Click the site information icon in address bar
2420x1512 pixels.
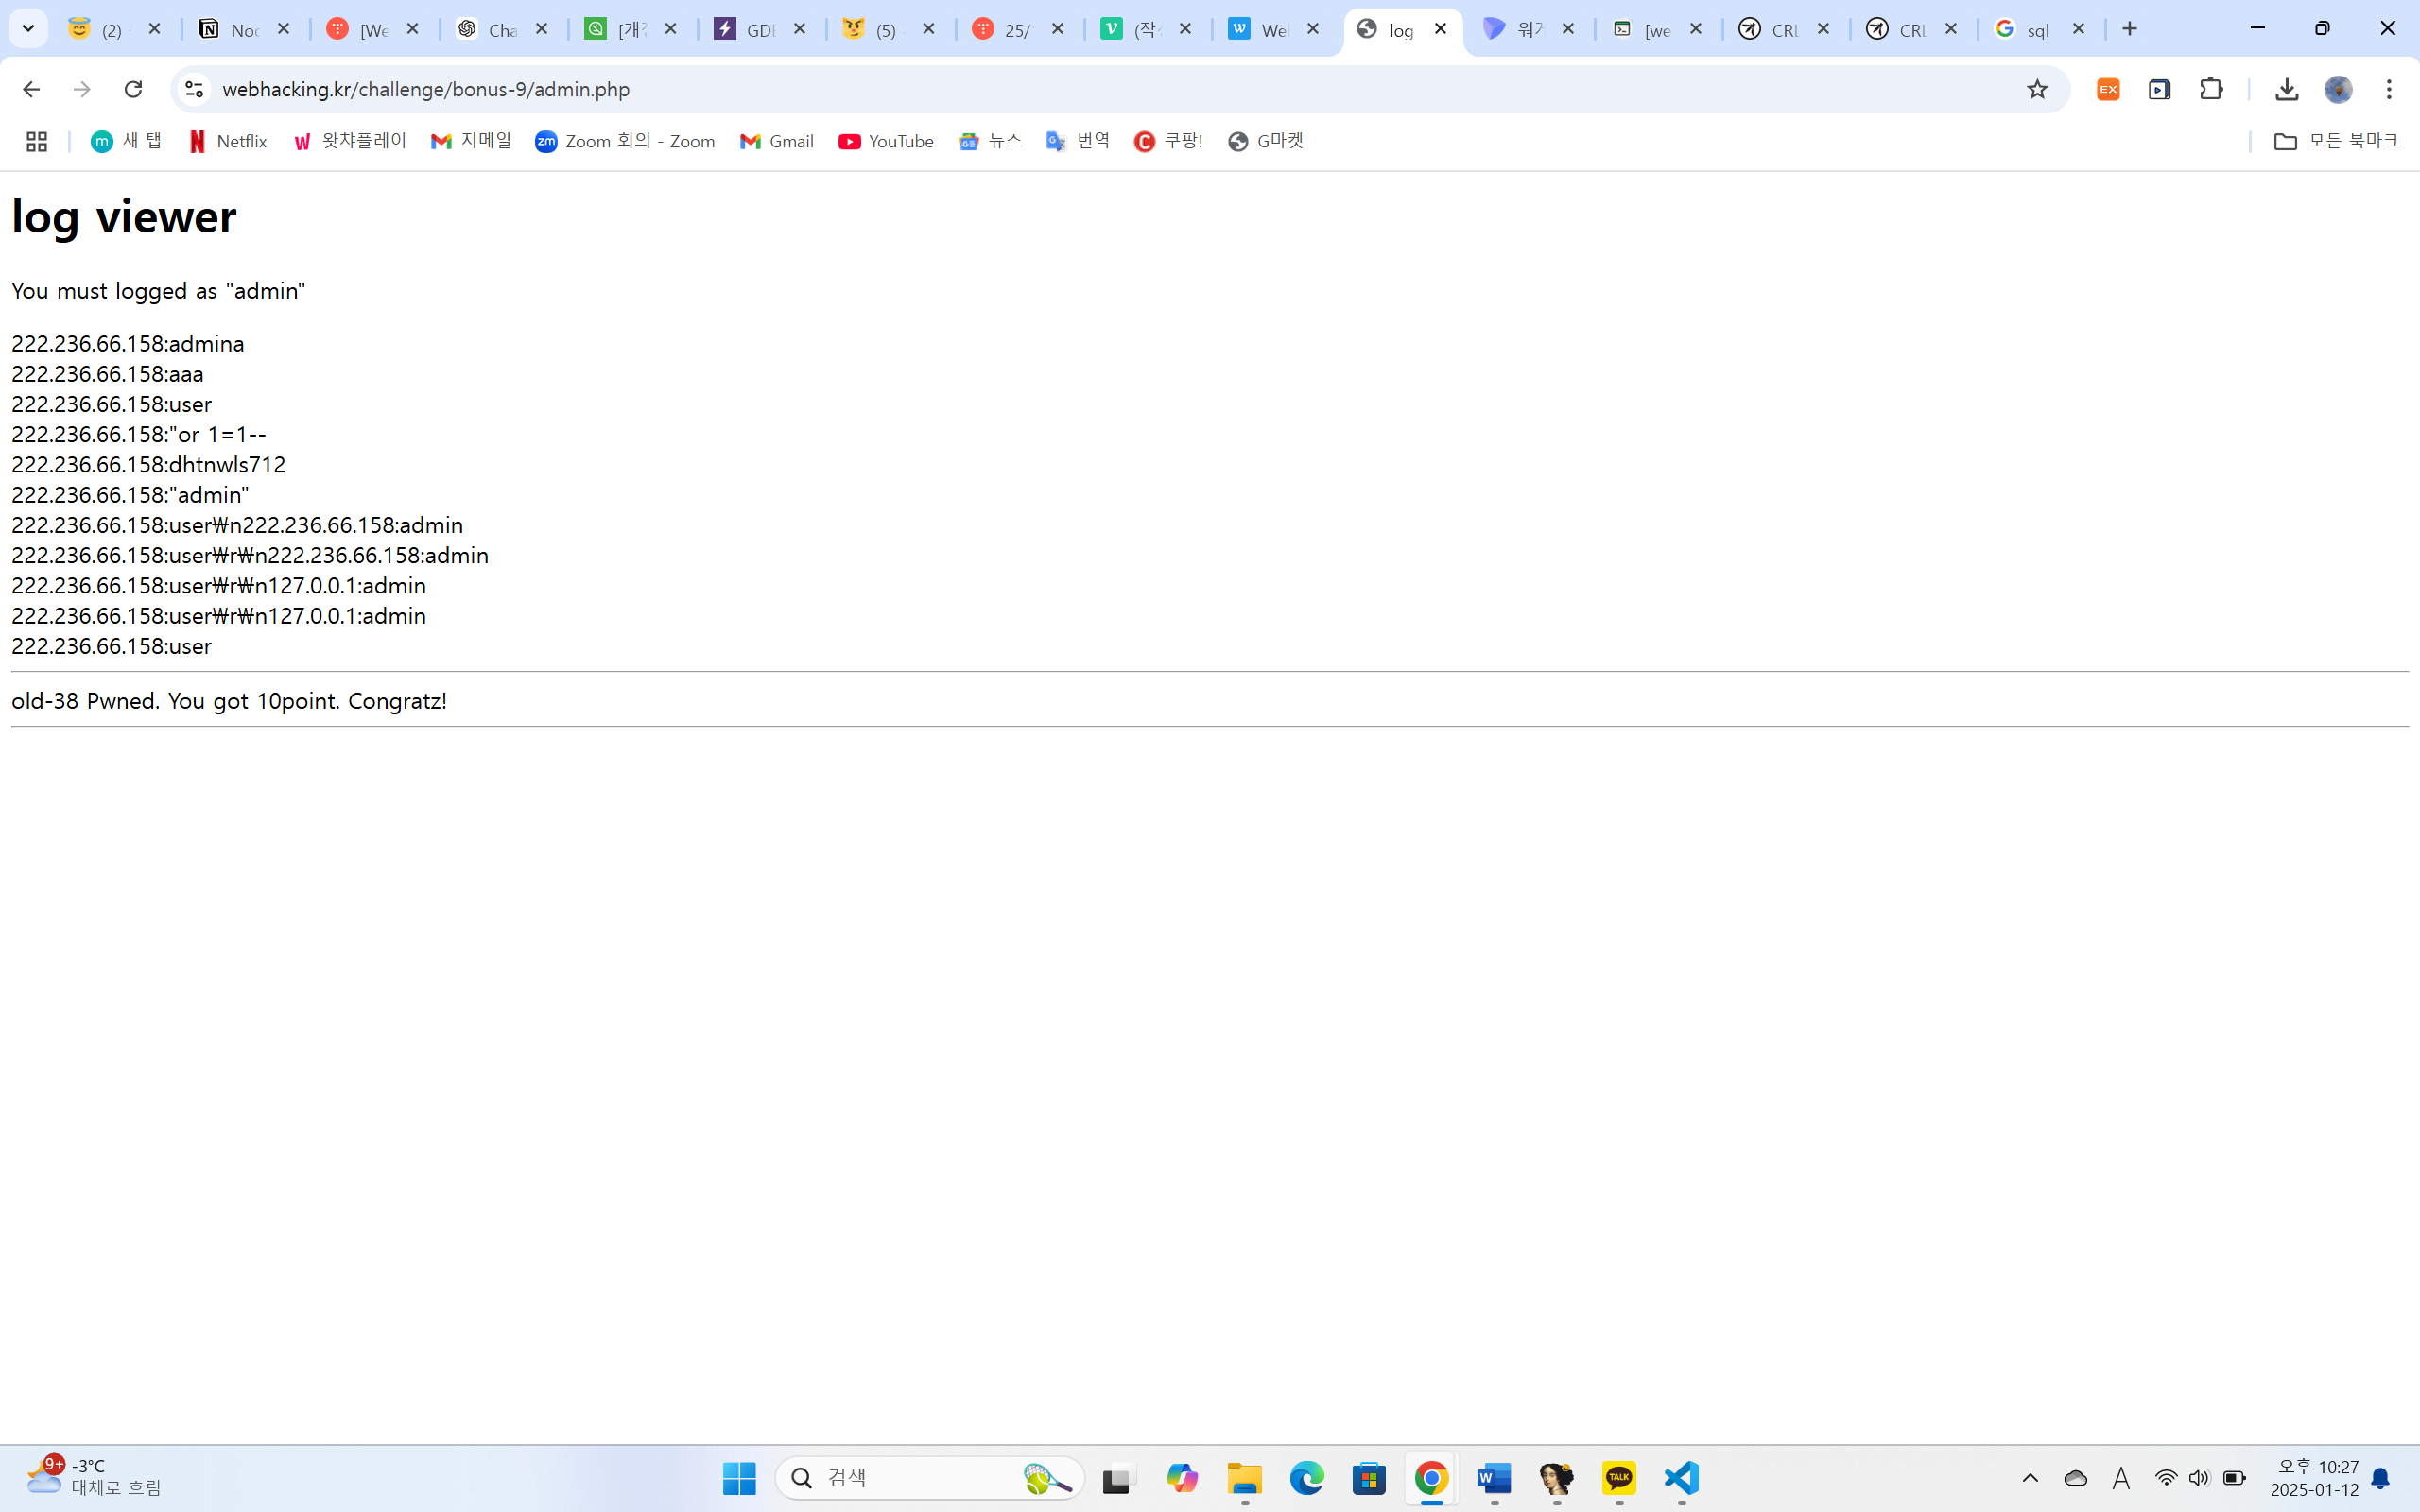(x=194, y=89)
